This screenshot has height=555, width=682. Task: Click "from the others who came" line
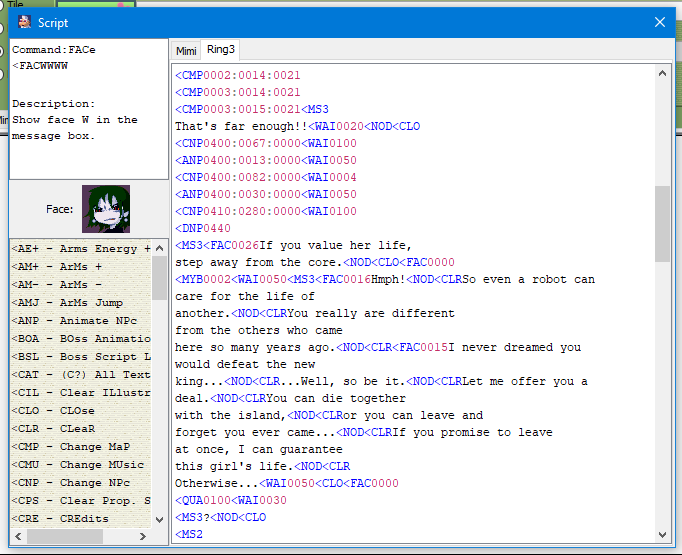tap(258, 330)
